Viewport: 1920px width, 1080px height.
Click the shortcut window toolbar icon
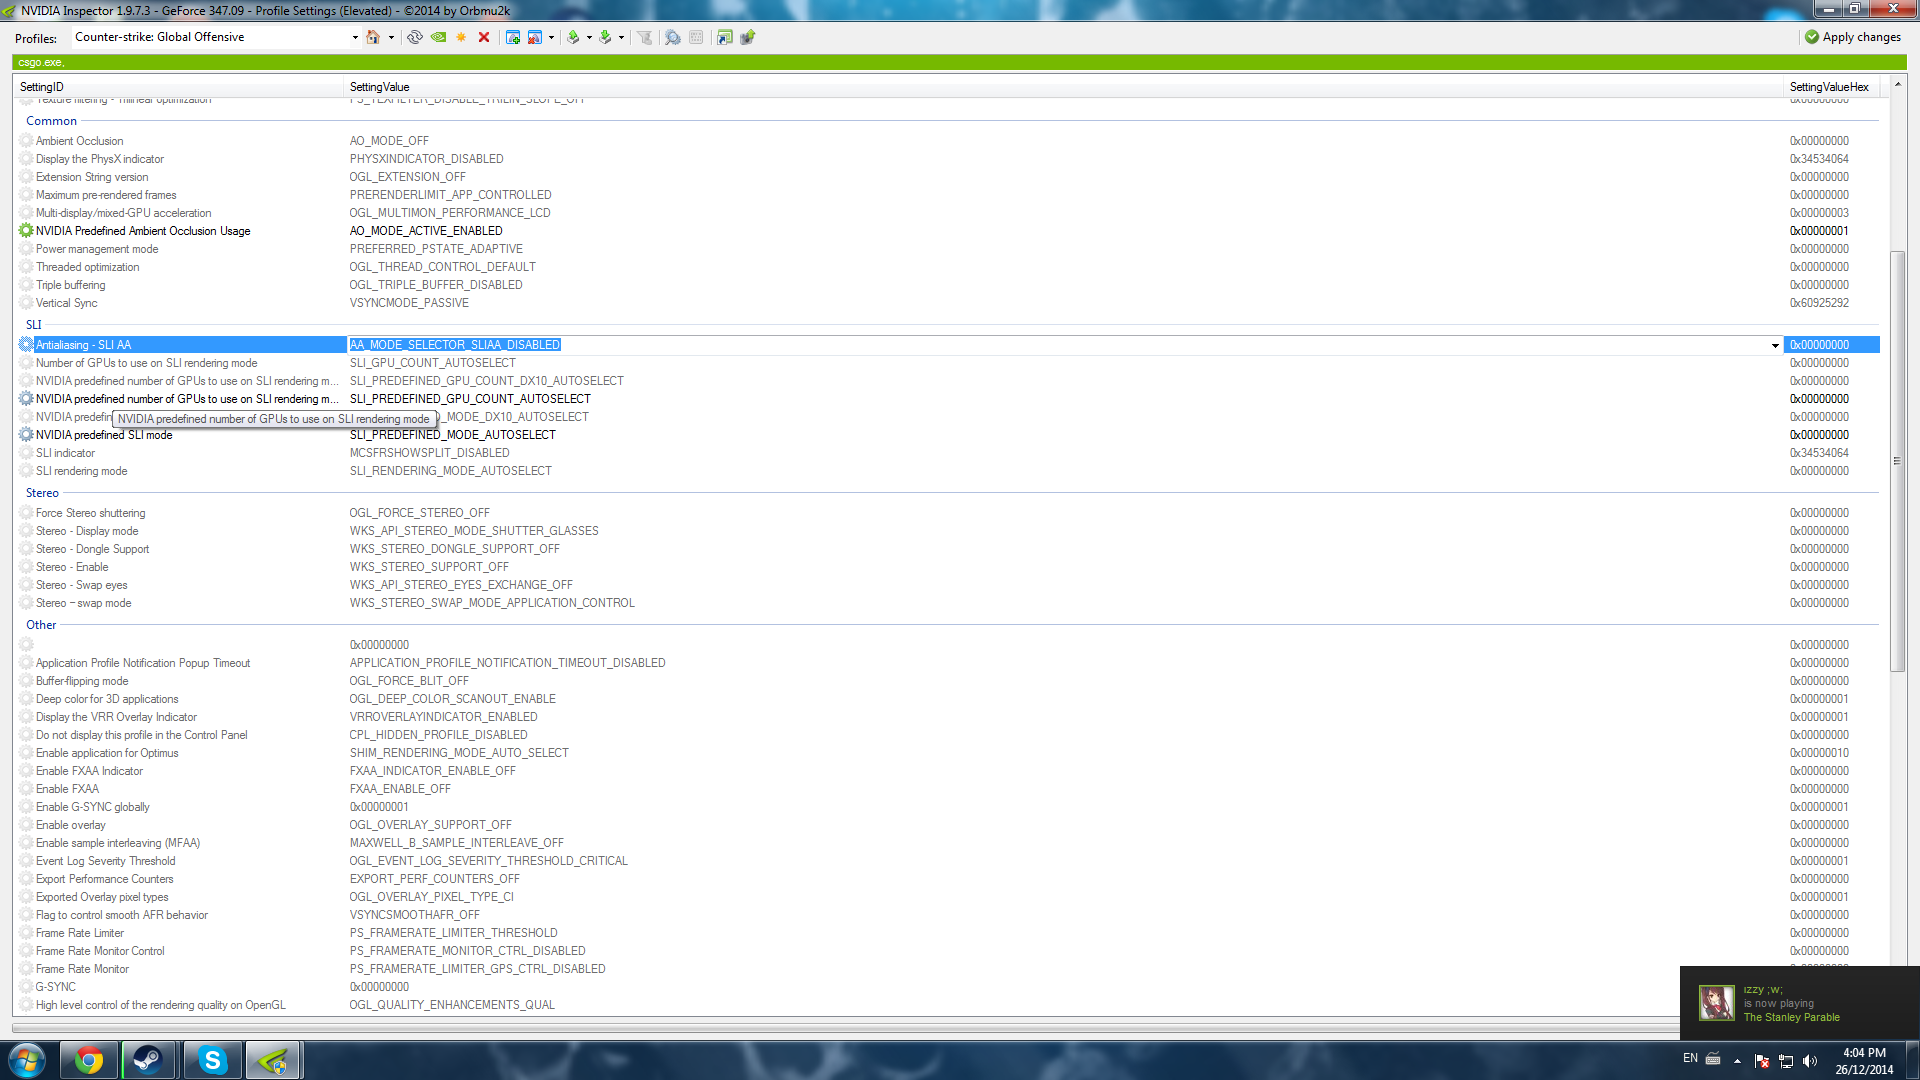[725, 37]
